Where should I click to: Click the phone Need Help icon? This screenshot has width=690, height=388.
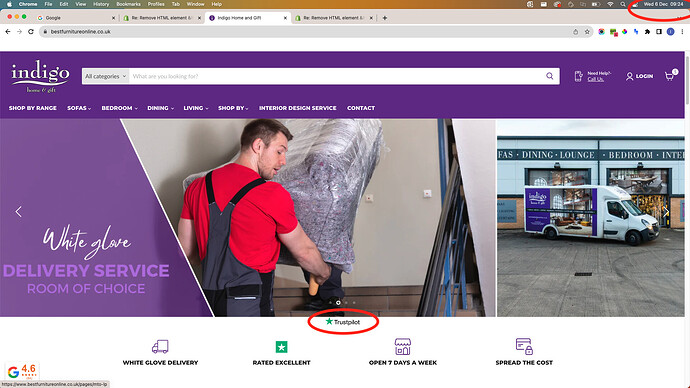point(578,76)
